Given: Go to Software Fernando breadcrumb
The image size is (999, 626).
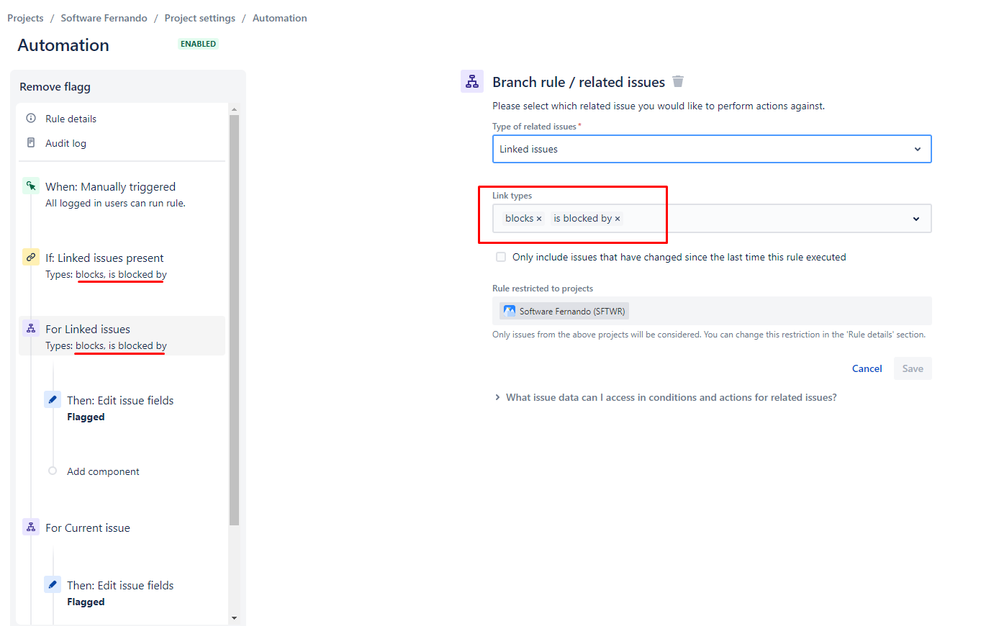Looking at the screenshot, I should [x=104, y=18].
